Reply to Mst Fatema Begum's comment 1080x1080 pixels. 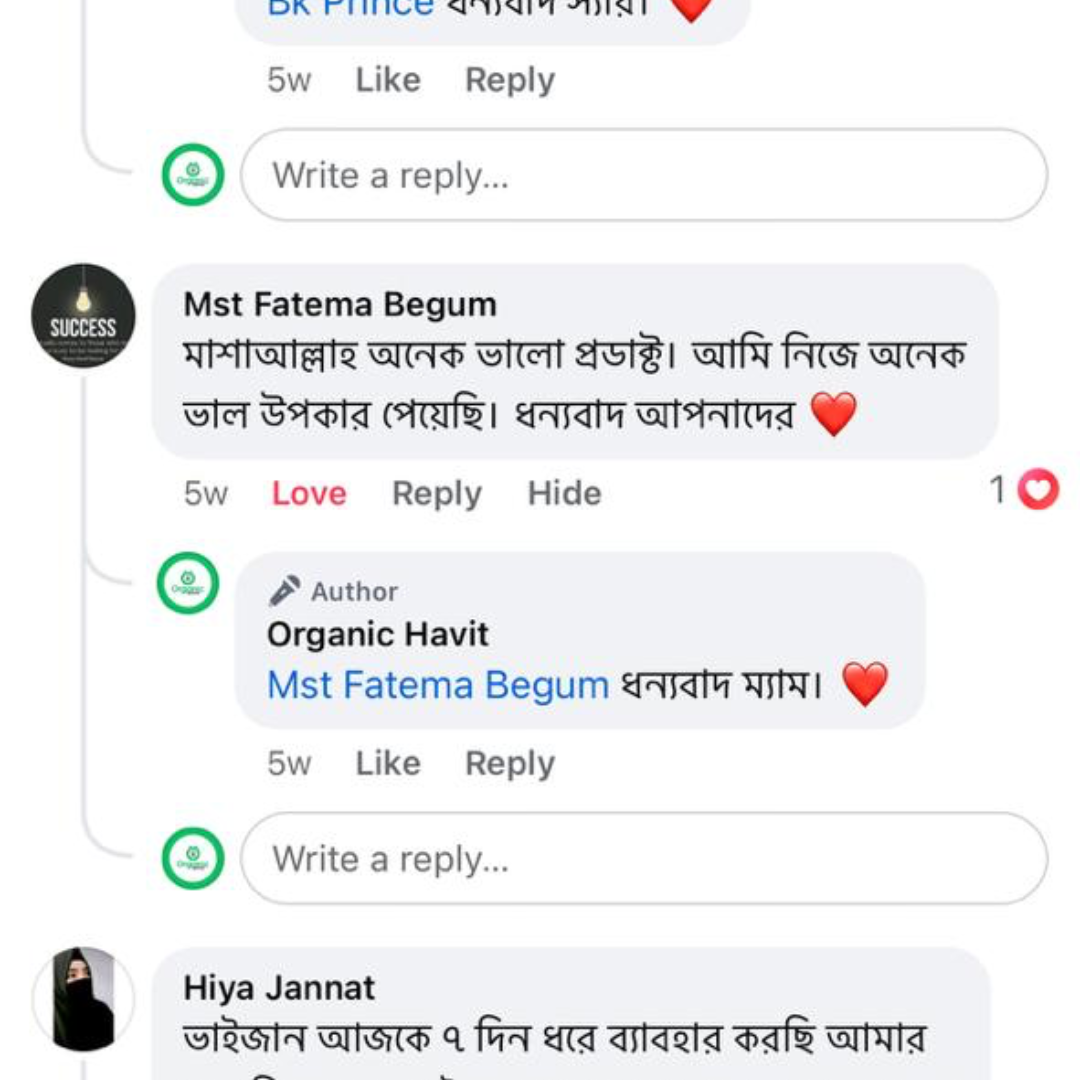point(437,493)
